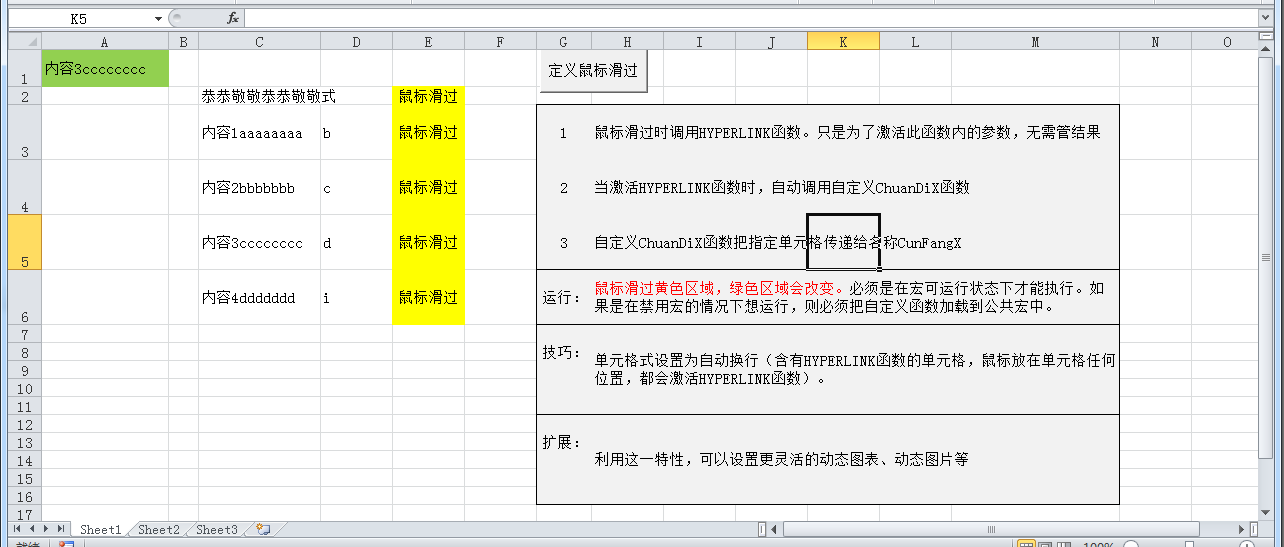Select cell 内容2bbbbbbb

click(x=259, y=188)
